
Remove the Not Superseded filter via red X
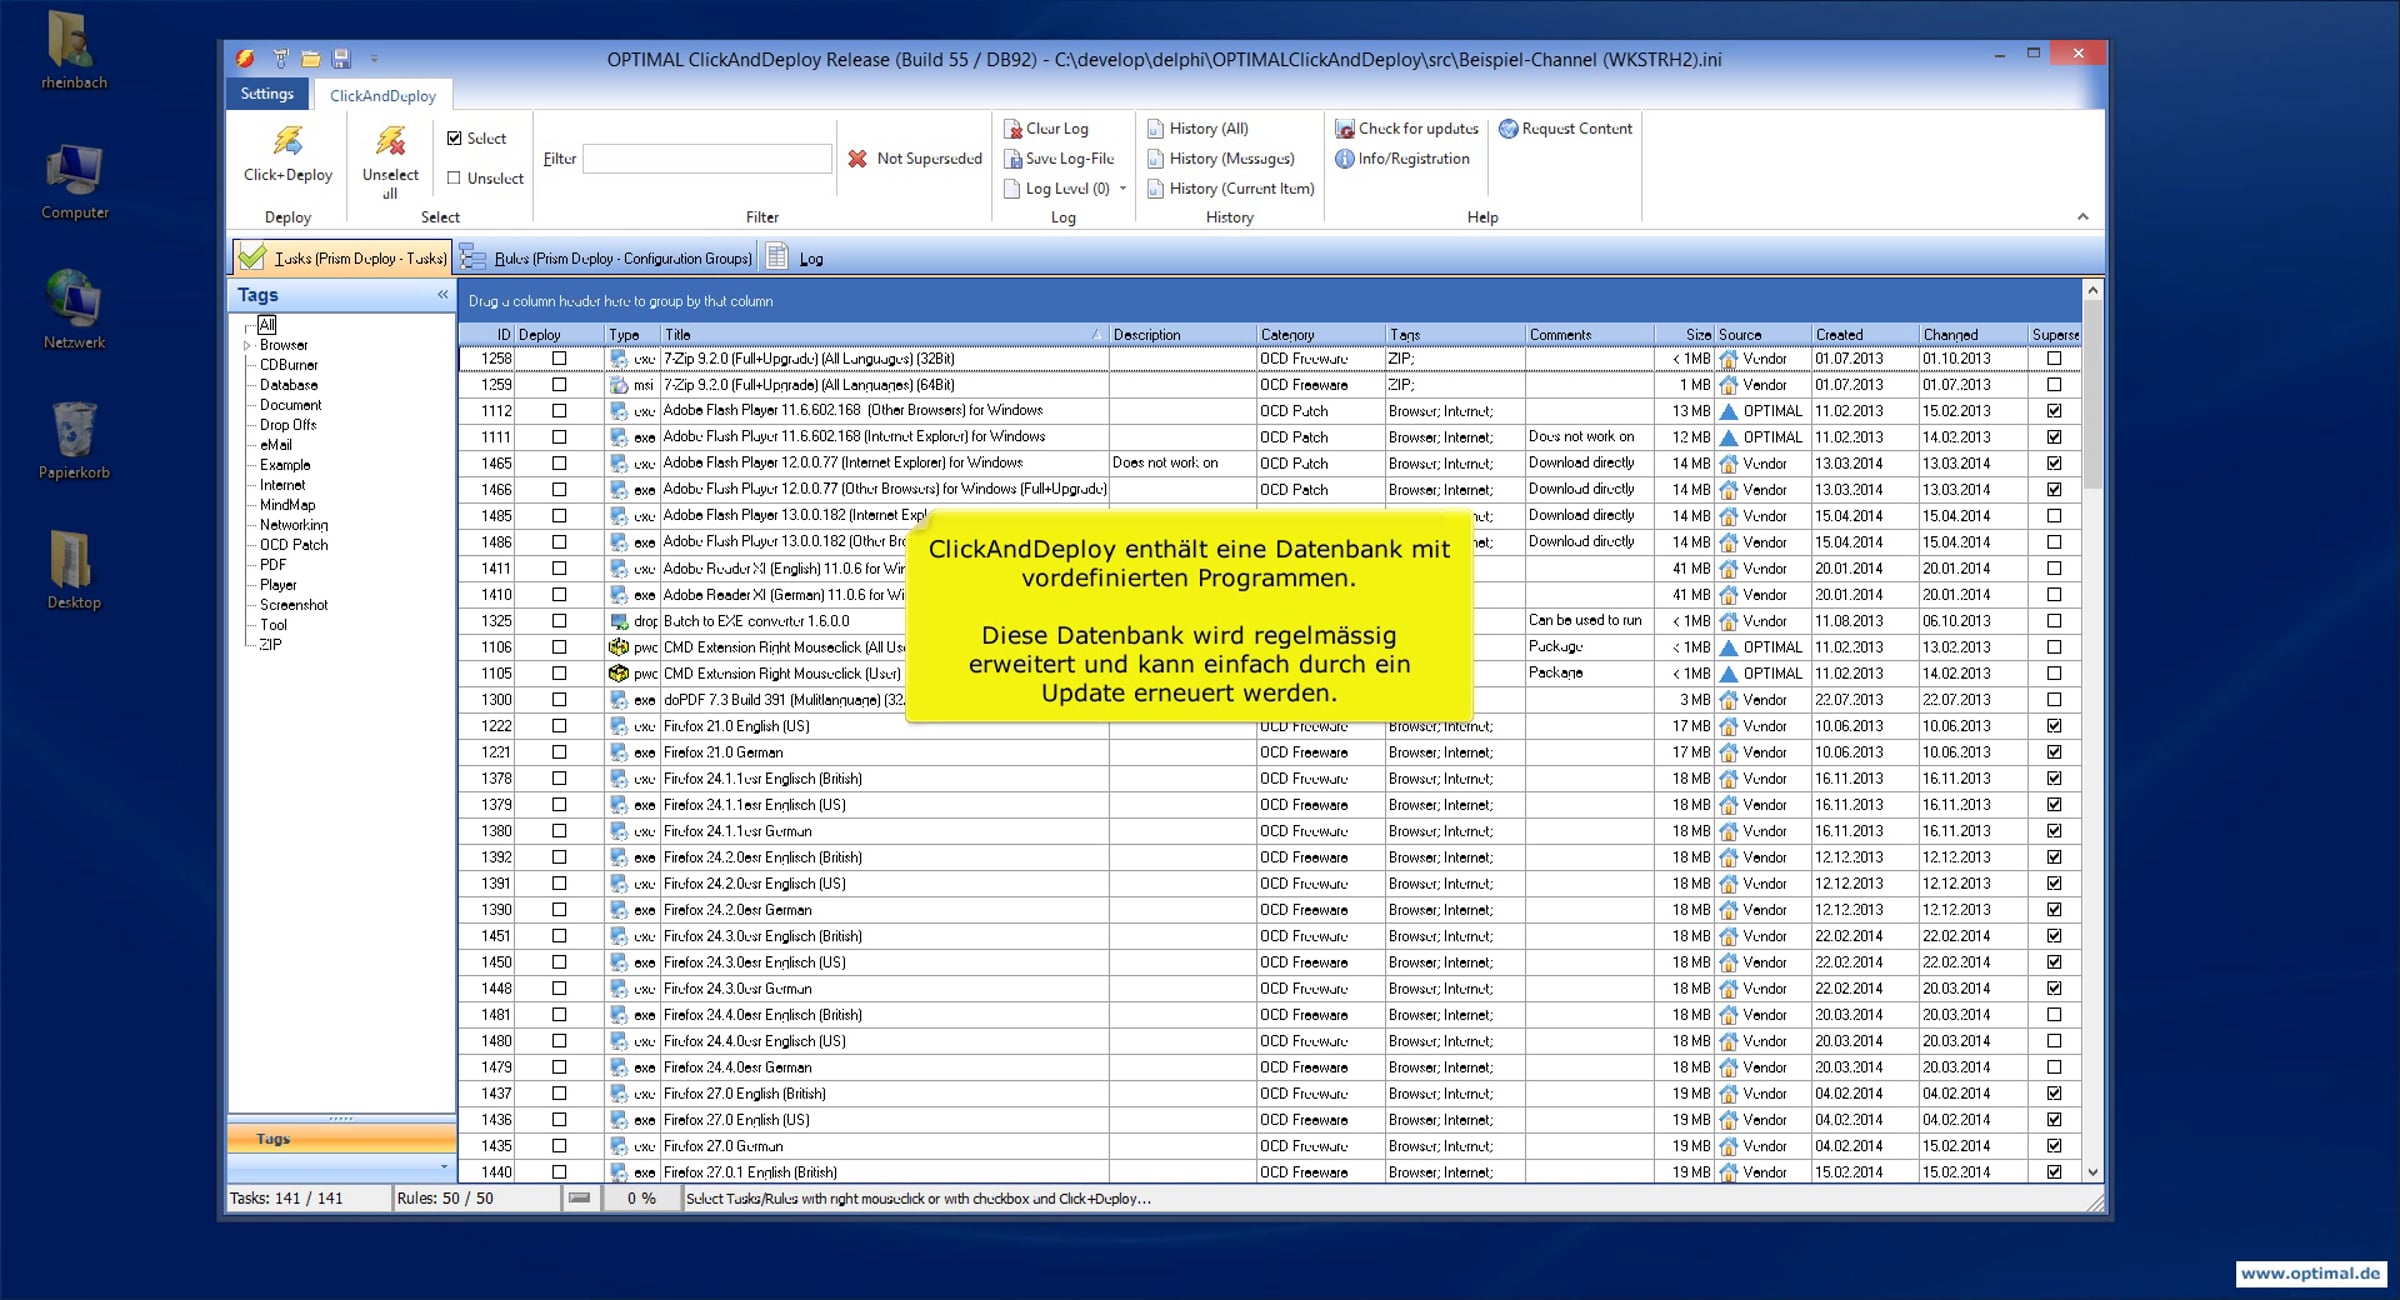point(857,158)
